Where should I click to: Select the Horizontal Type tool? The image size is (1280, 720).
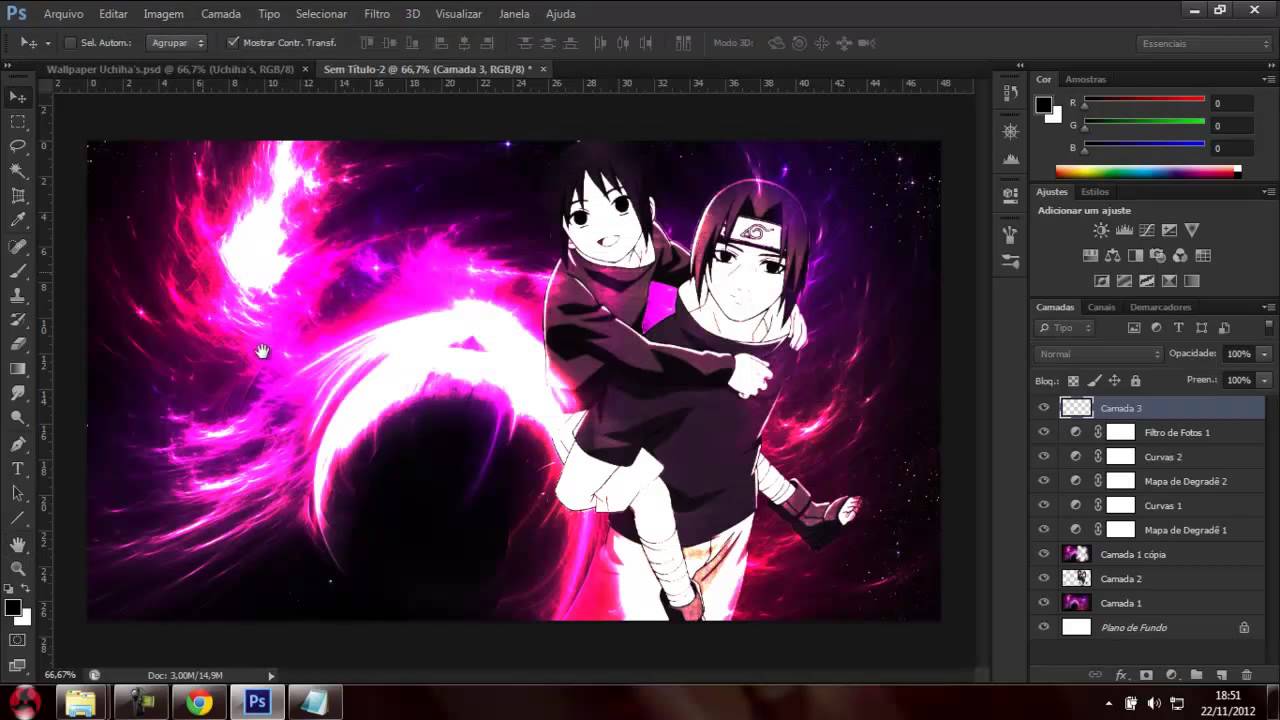(x=18, y=469)
